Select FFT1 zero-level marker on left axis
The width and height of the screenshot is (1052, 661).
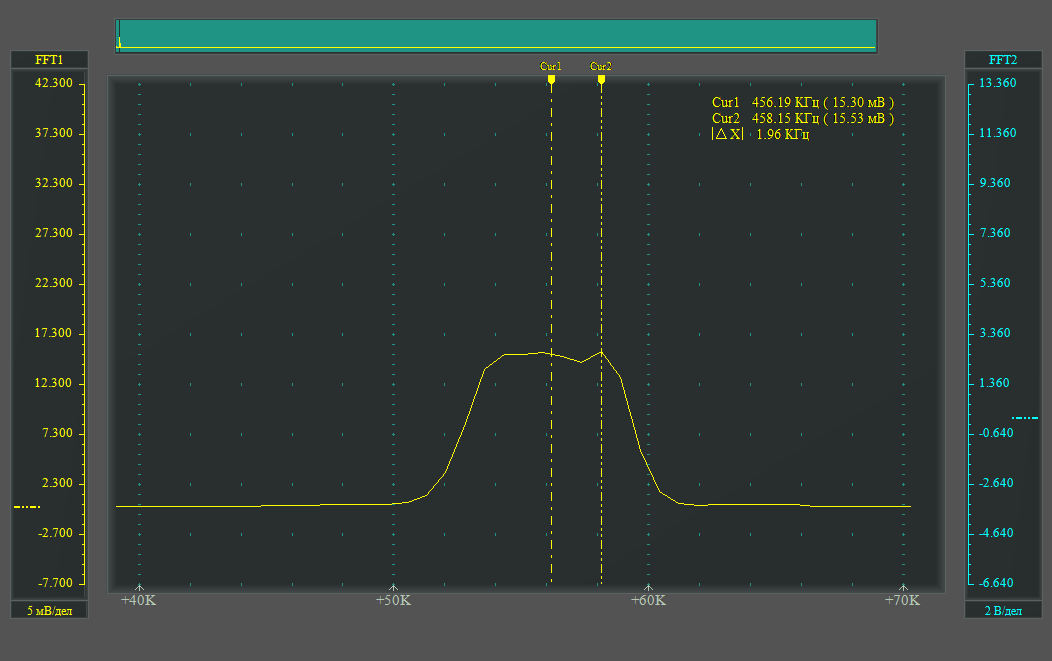[27, 507]
